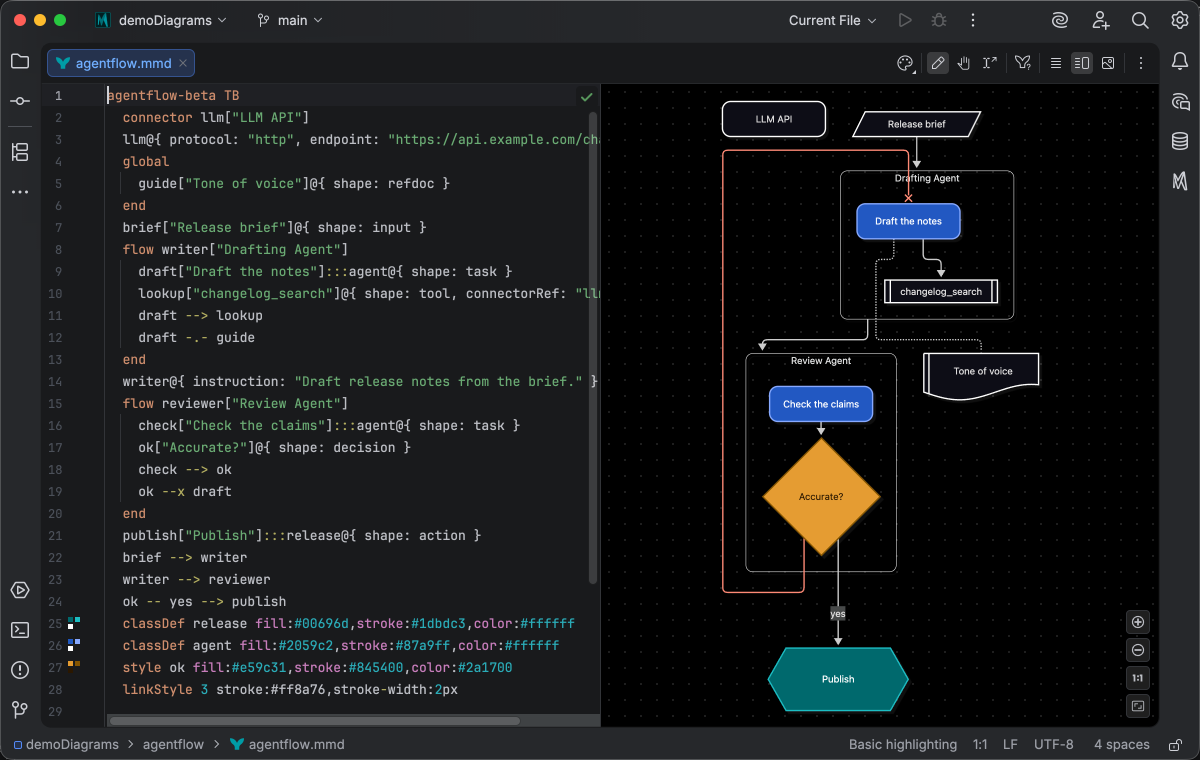Open the AI swirl assistant icon in title bar
This screenshot has height=760, width=1200.
click(x=1060, y=20)
